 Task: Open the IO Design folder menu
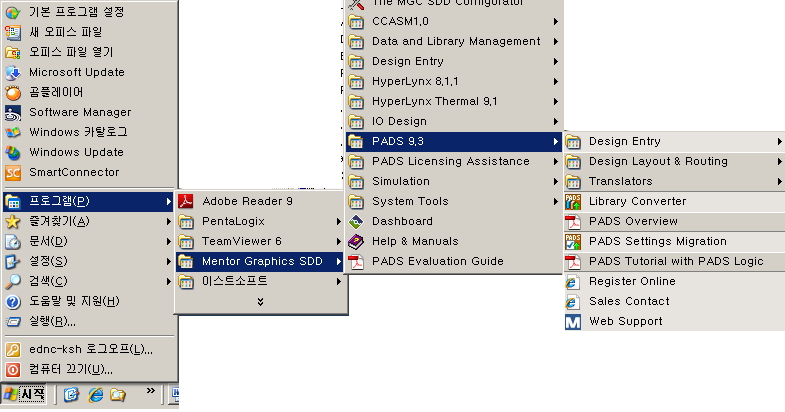[x=454, y=122]
